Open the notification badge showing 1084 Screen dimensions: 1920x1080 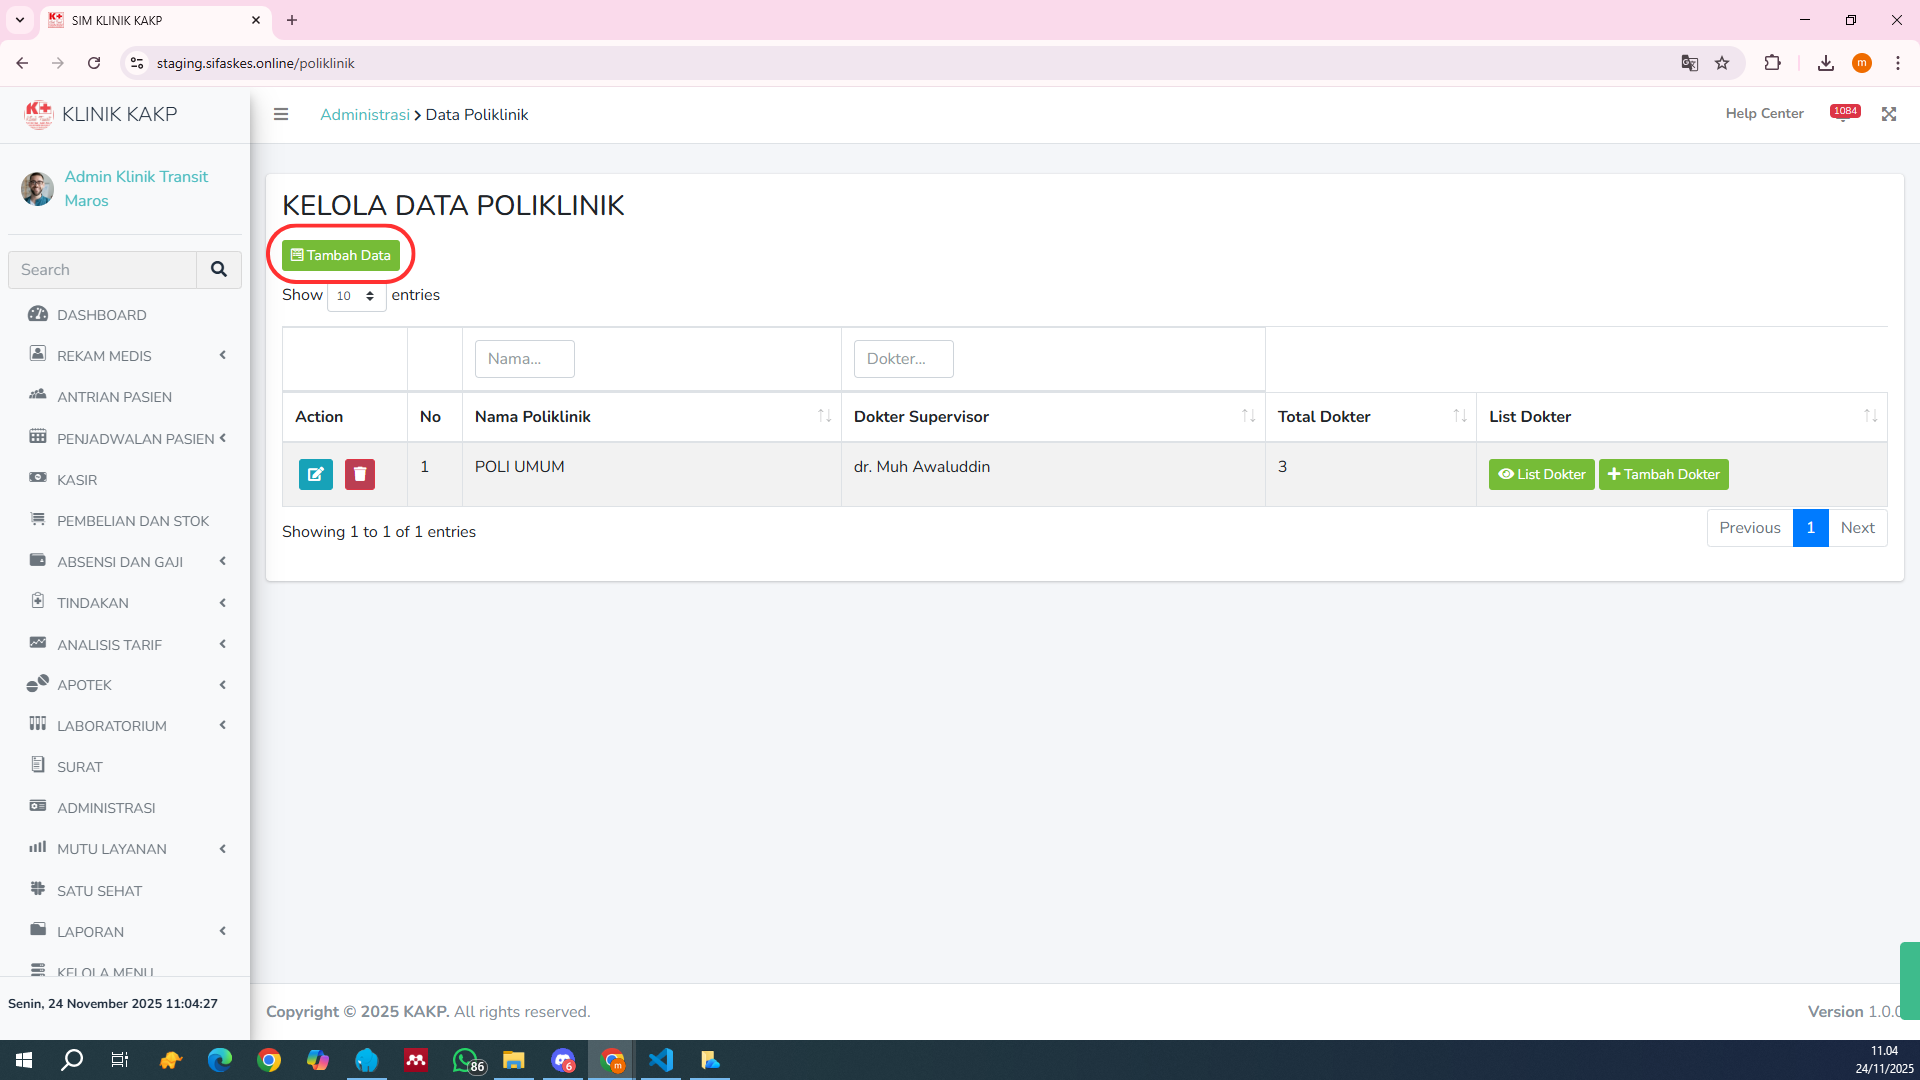coord(1844,112)
